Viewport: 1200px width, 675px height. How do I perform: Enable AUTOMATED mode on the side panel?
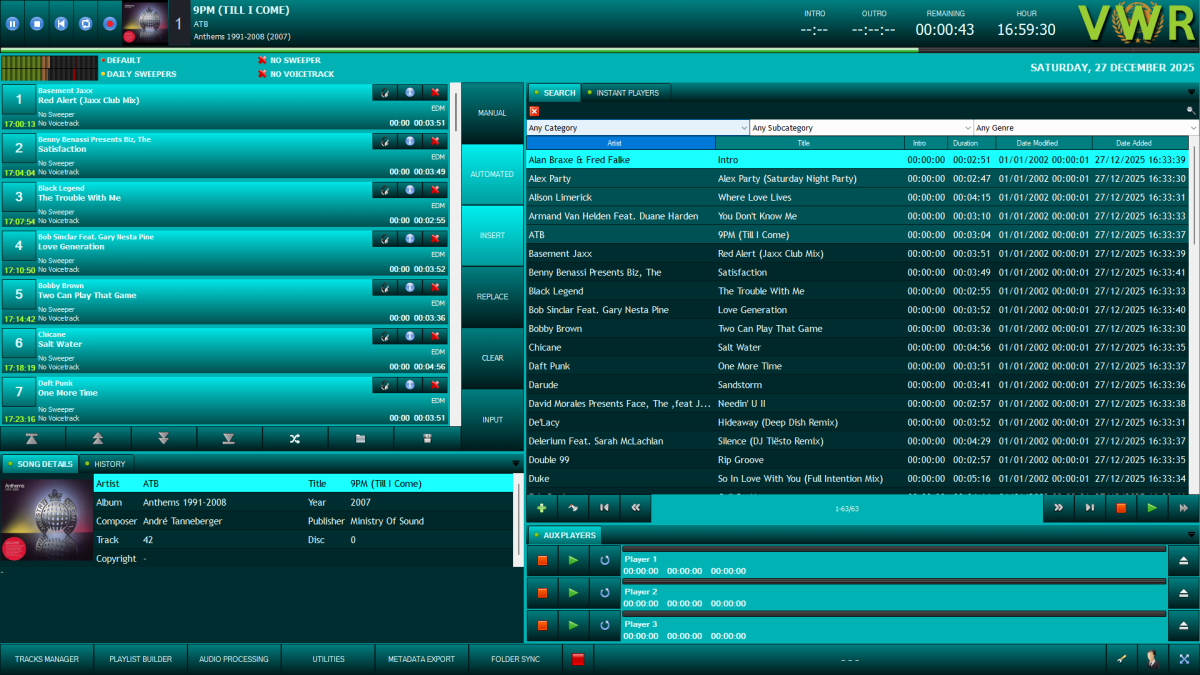tap(492, 173)
